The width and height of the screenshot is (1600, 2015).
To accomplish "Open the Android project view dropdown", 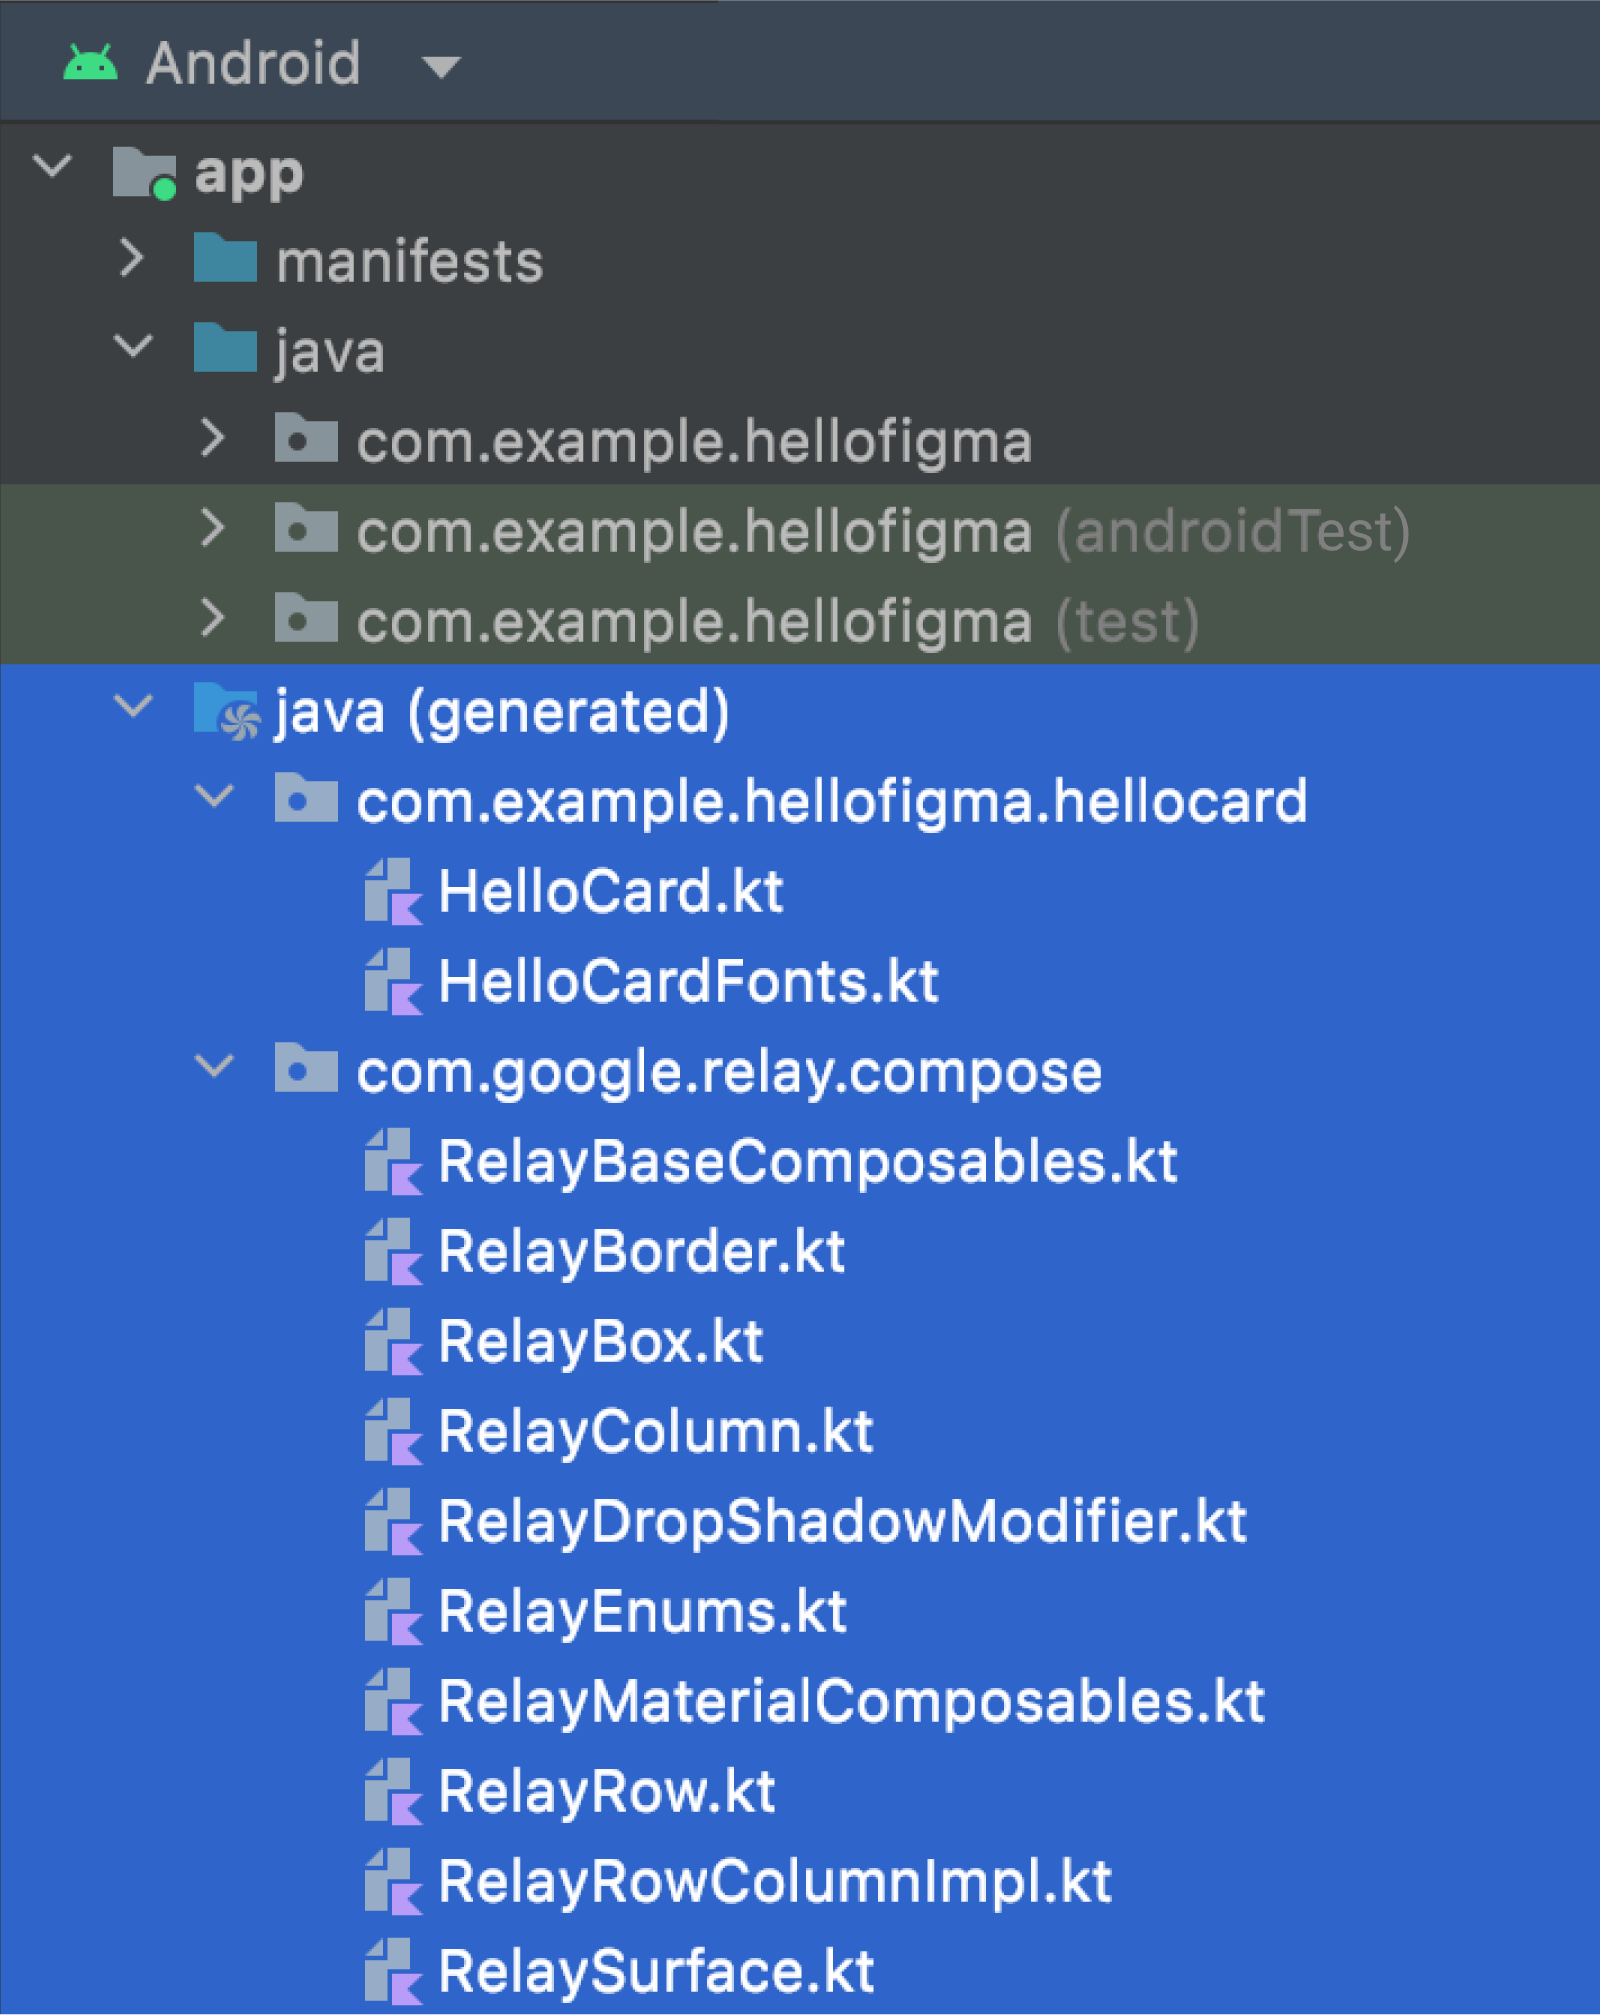I will pyautogui.click(x=441, y=67).
